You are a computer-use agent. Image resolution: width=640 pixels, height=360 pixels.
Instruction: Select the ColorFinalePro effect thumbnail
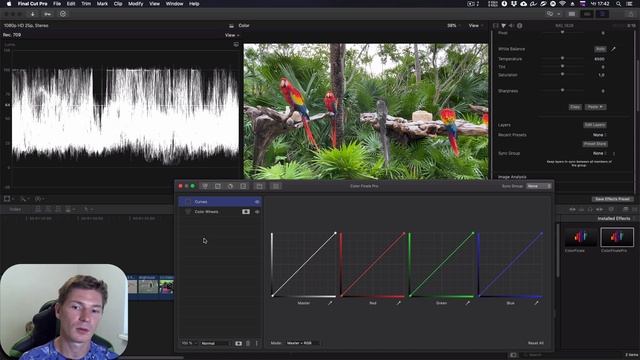coord(617,237)
